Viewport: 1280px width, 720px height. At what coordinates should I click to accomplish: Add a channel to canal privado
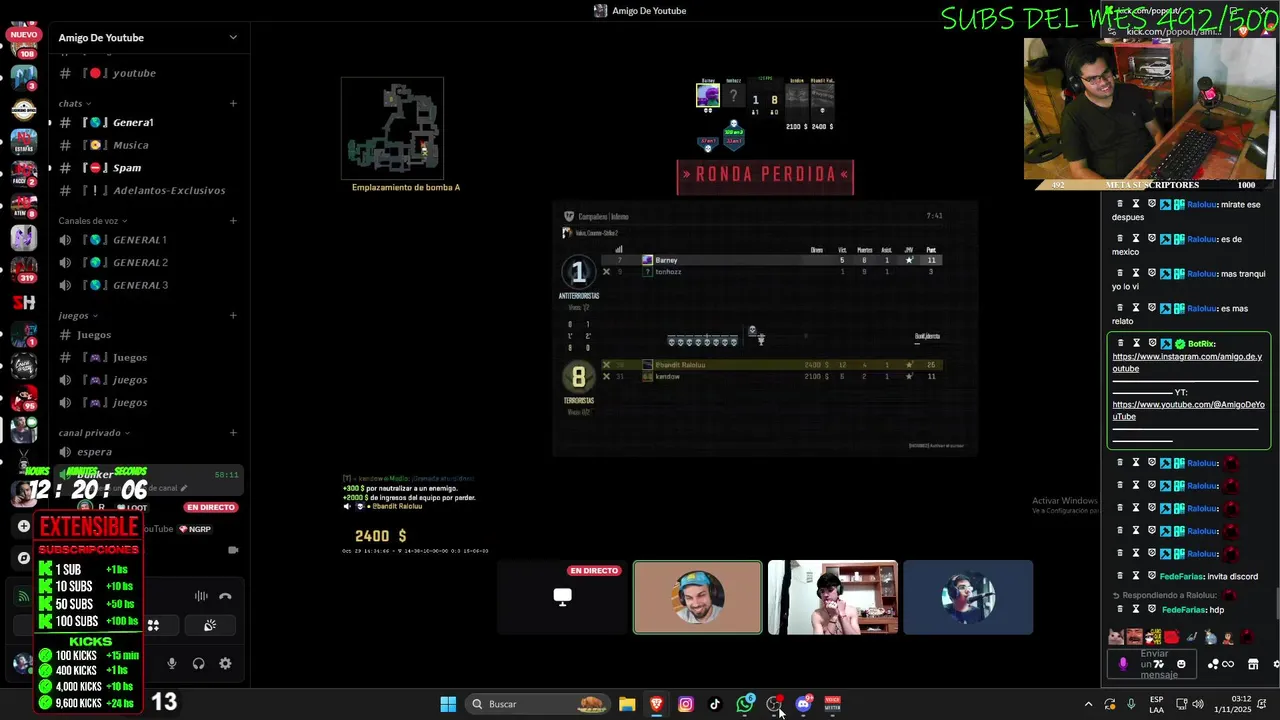tap(233, 433)
